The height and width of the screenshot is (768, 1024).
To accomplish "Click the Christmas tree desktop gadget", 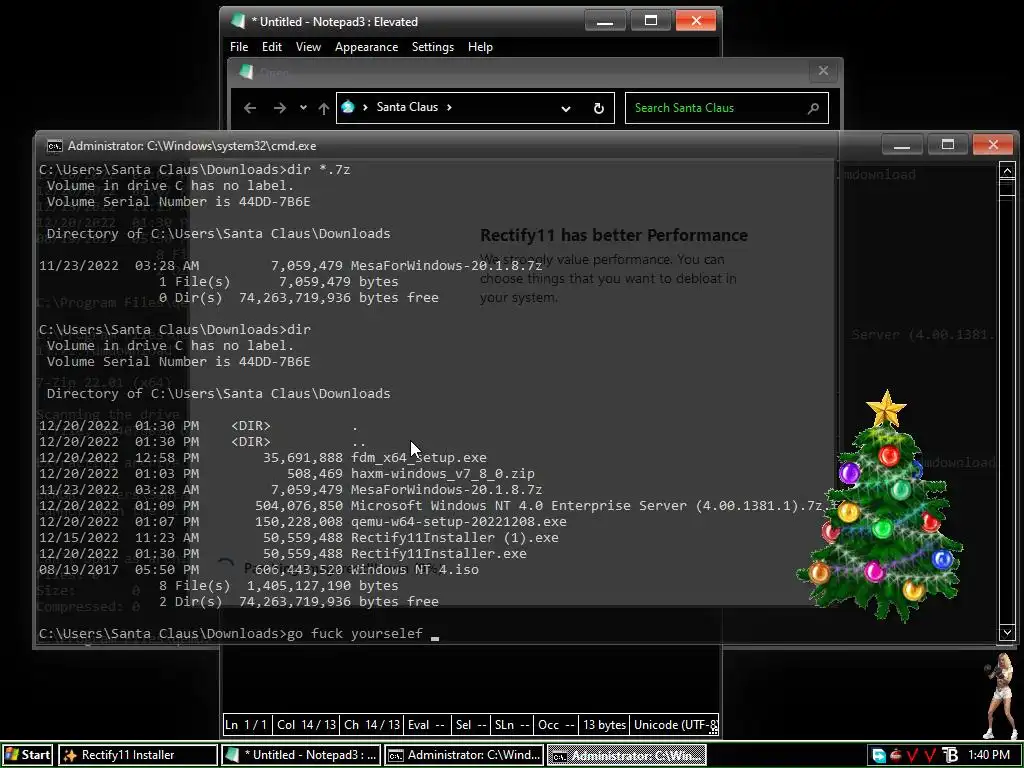I will coord(880,507).
